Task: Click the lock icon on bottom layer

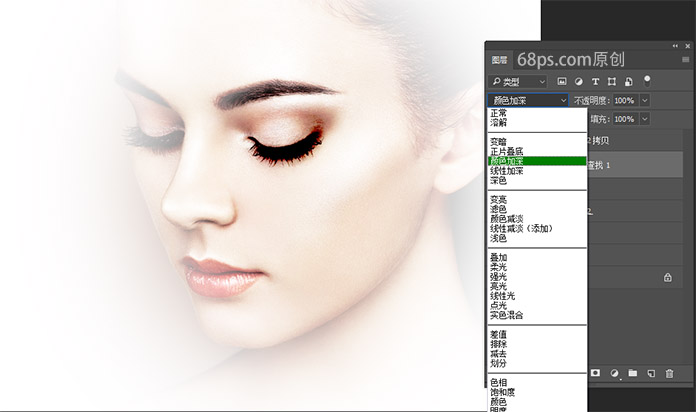Action: 668,277
